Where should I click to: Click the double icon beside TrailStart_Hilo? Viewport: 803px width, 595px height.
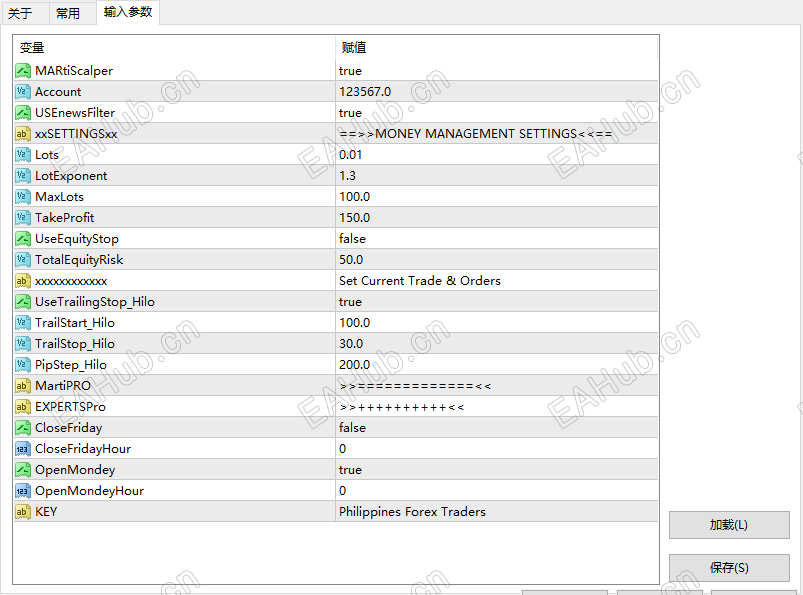coord(23,323)
